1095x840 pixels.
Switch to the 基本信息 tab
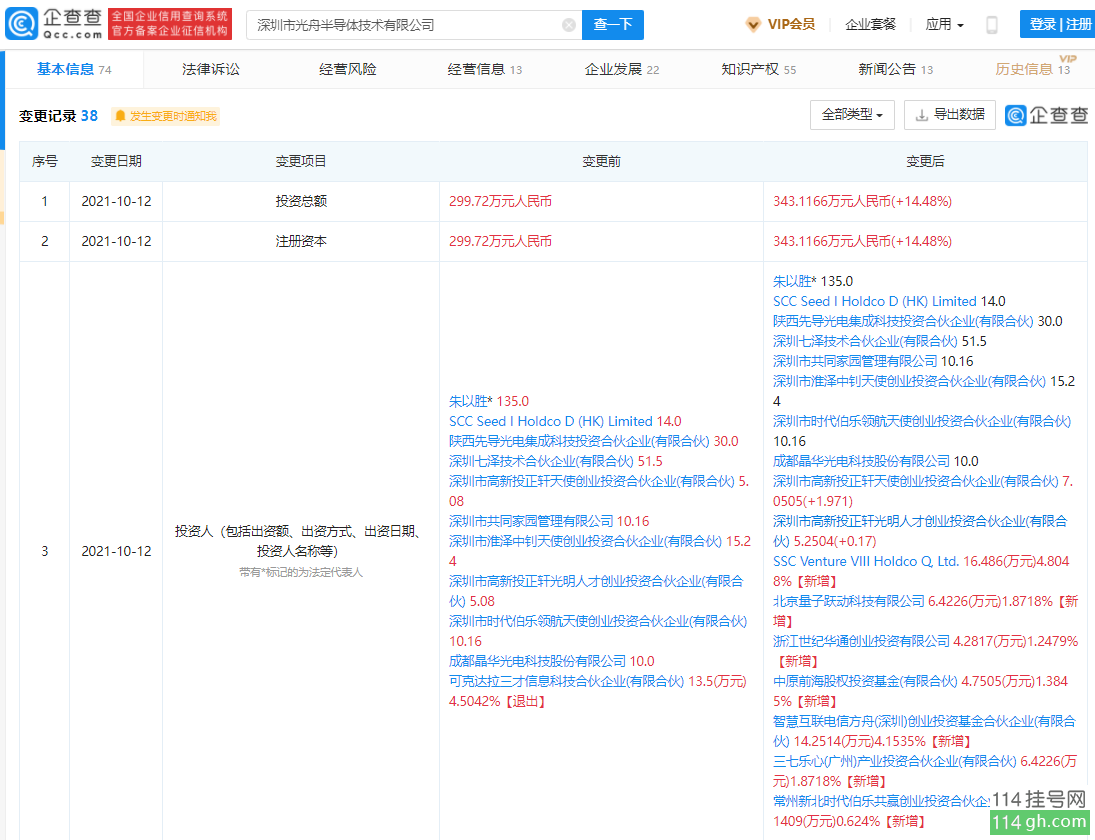click(73, 69)
